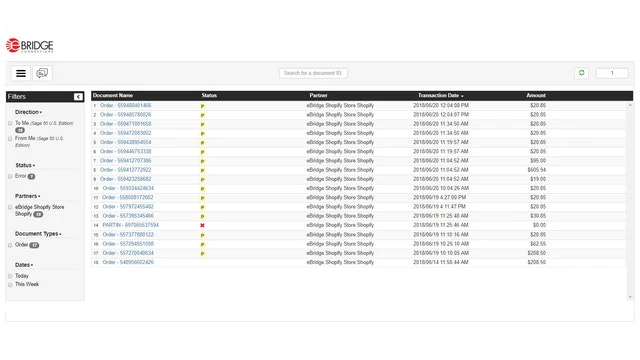
Task: Click the red X error icon on PARTIN row
Action: pyautogui.click(x=202, y=225)
